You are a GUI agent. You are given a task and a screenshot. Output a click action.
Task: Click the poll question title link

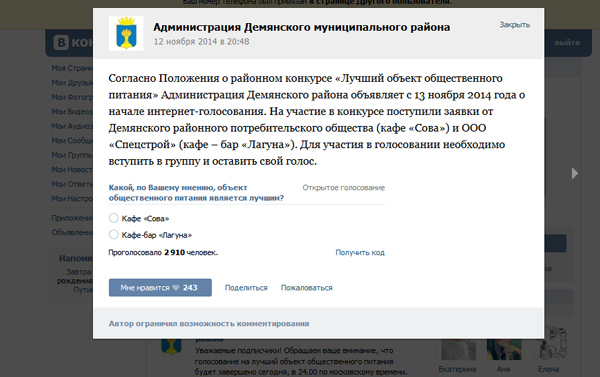[196, 193]
